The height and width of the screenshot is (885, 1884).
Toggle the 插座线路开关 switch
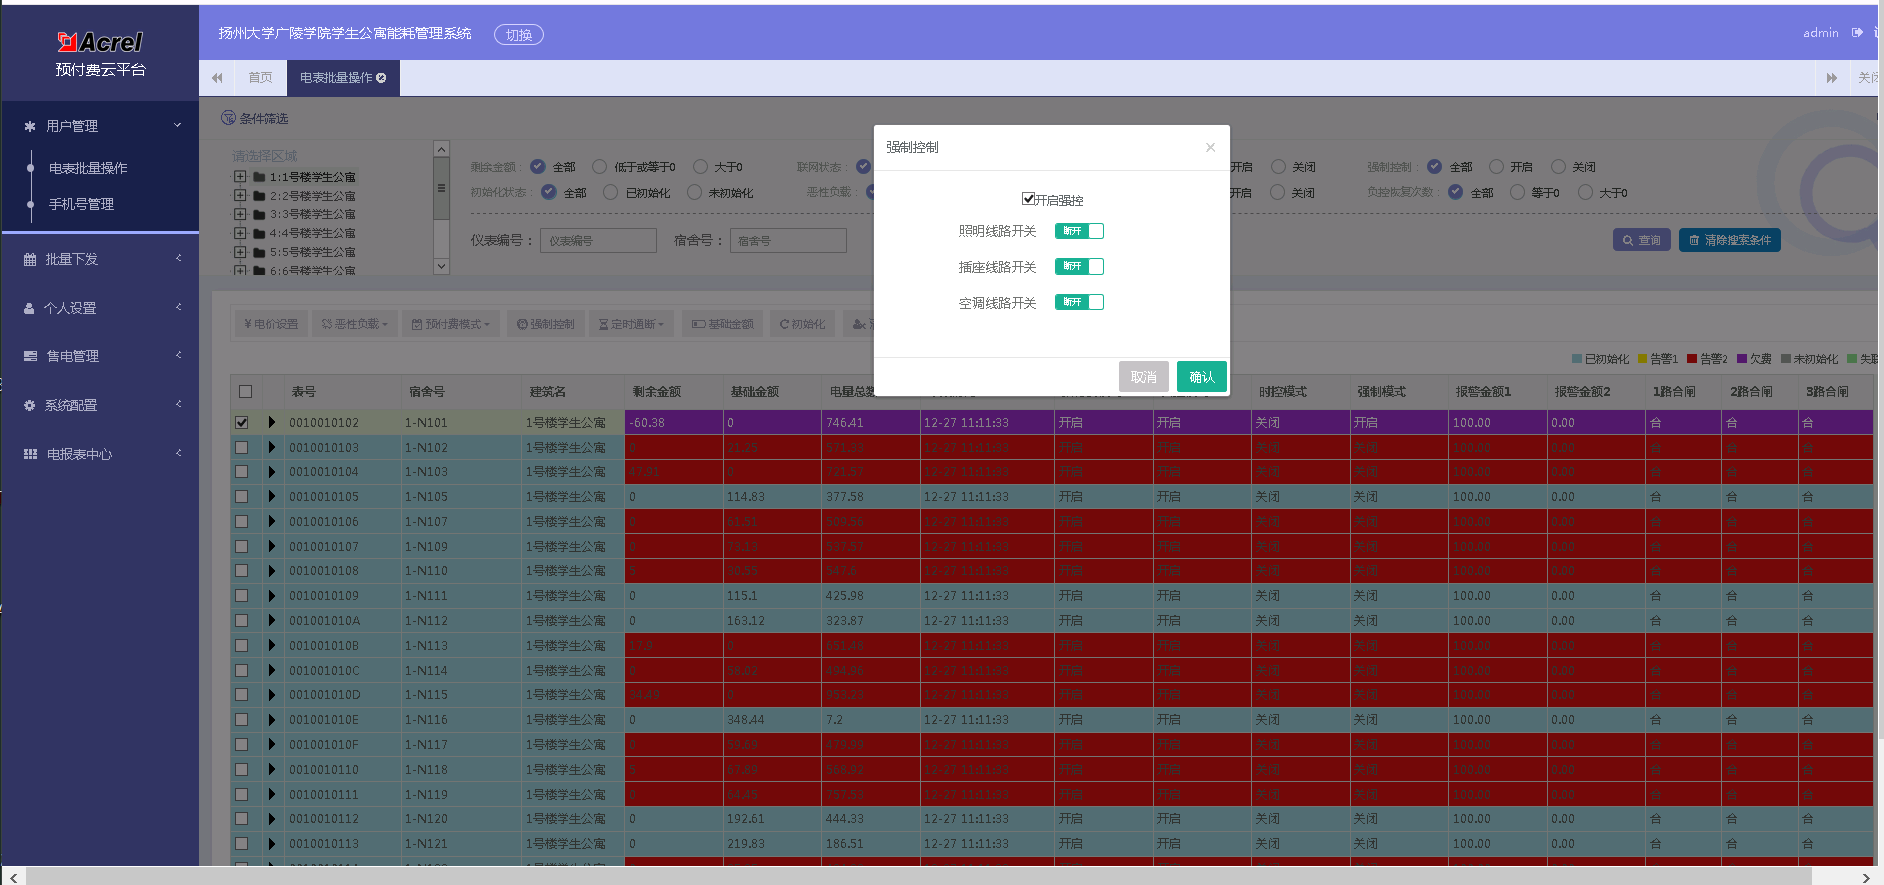coord(1079,266)
